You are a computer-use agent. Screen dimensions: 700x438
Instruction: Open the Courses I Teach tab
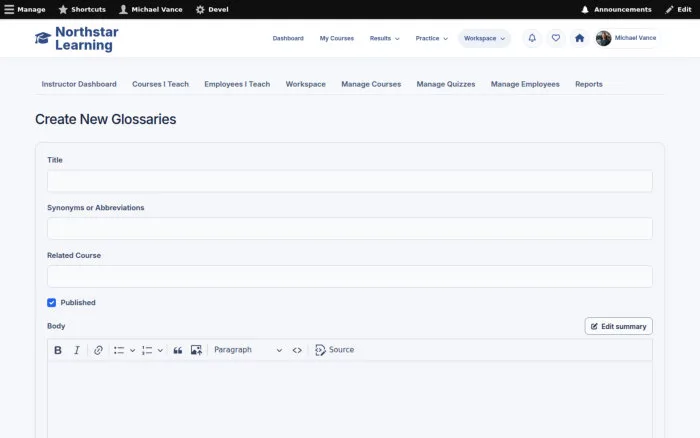pos(160,84)
